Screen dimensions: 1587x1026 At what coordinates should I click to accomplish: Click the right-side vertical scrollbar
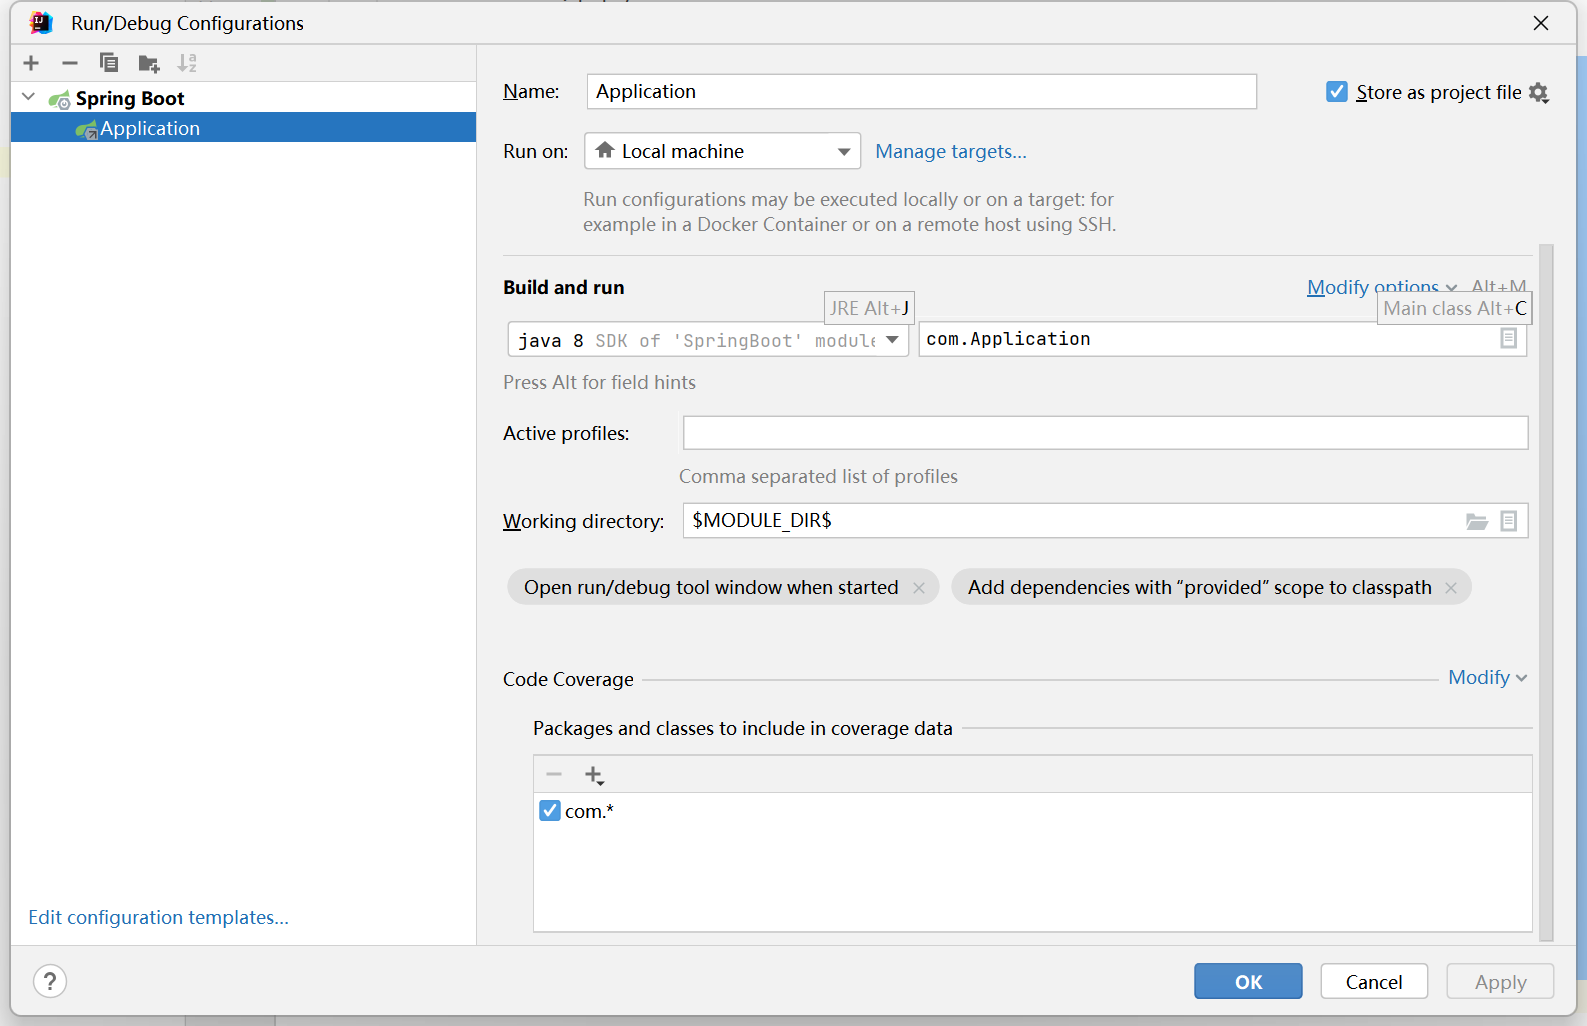(1546, 592)
